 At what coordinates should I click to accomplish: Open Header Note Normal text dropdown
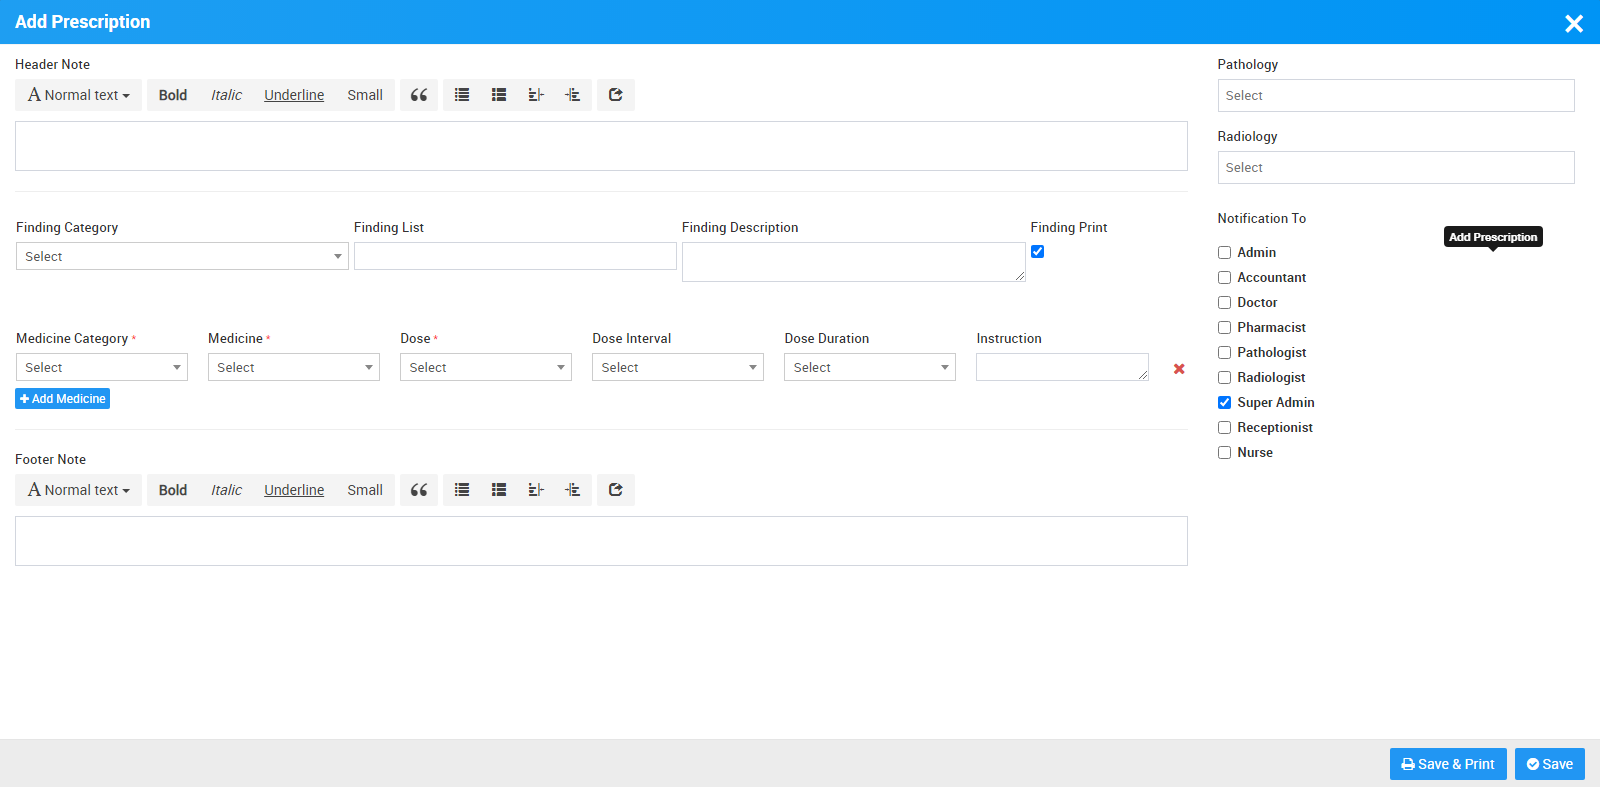coord(78,95)
